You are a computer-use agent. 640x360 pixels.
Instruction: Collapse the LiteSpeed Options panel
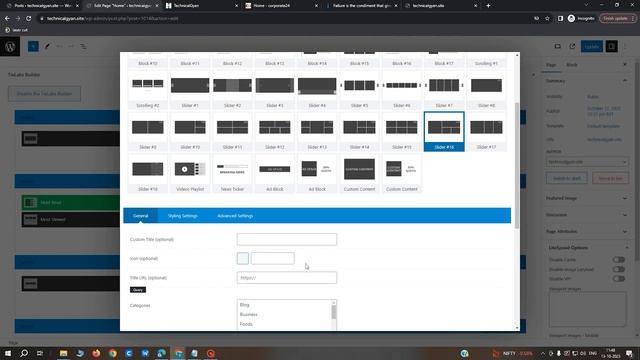[588, 248]
